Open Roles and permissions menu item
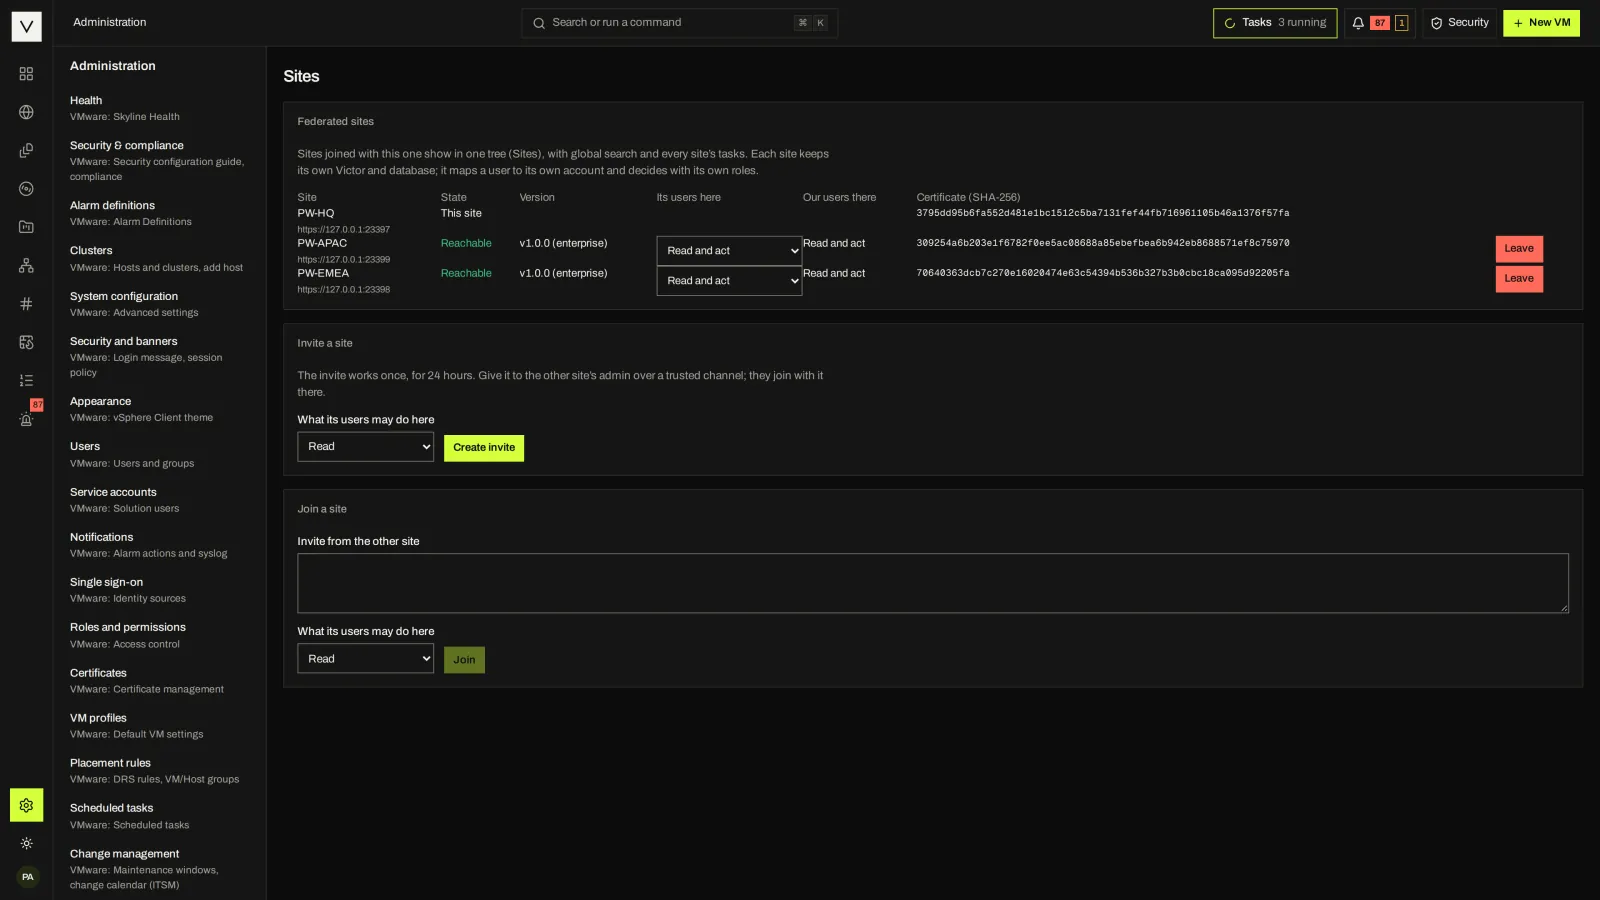This screenshot has height=900, width=1600. [158, 635]
